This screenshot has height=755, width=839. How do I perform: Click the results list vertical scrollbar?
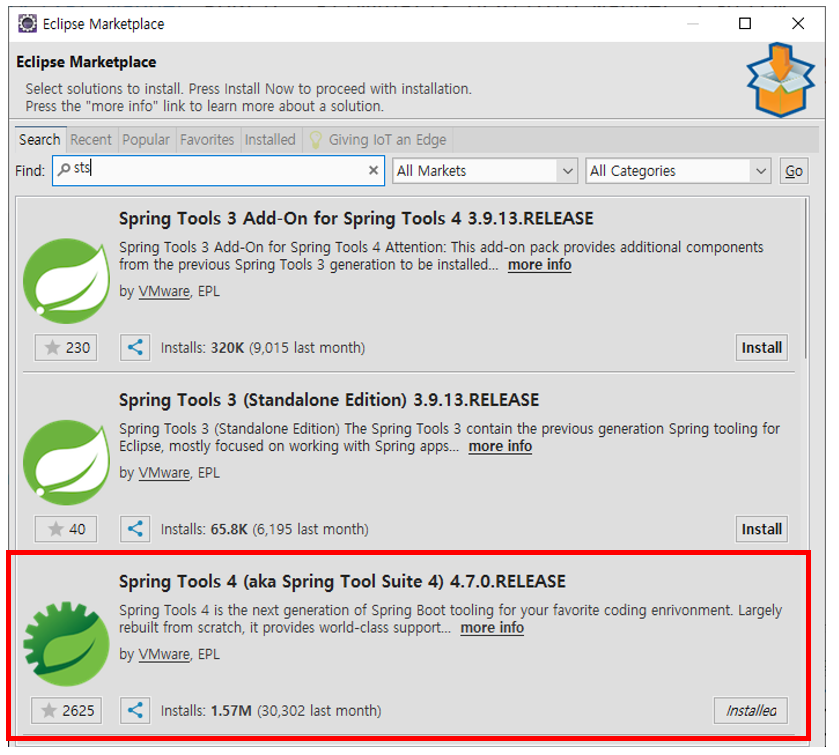[805, 278]
